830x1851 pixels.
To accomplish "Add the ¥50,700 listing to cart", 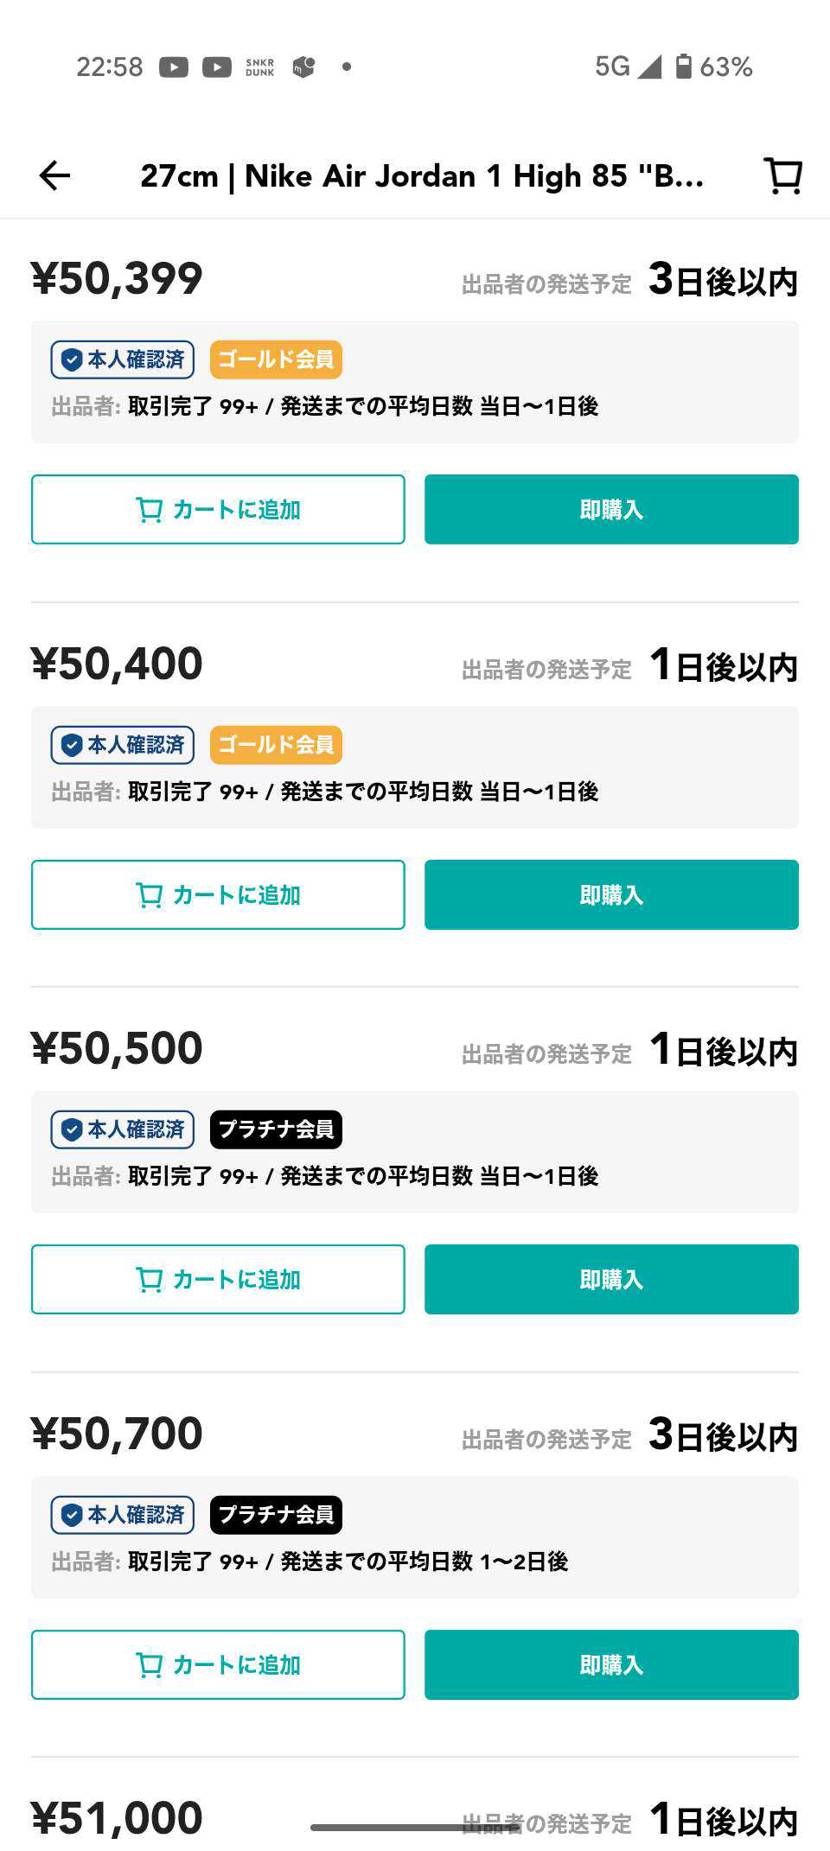I will [218, 1664].
